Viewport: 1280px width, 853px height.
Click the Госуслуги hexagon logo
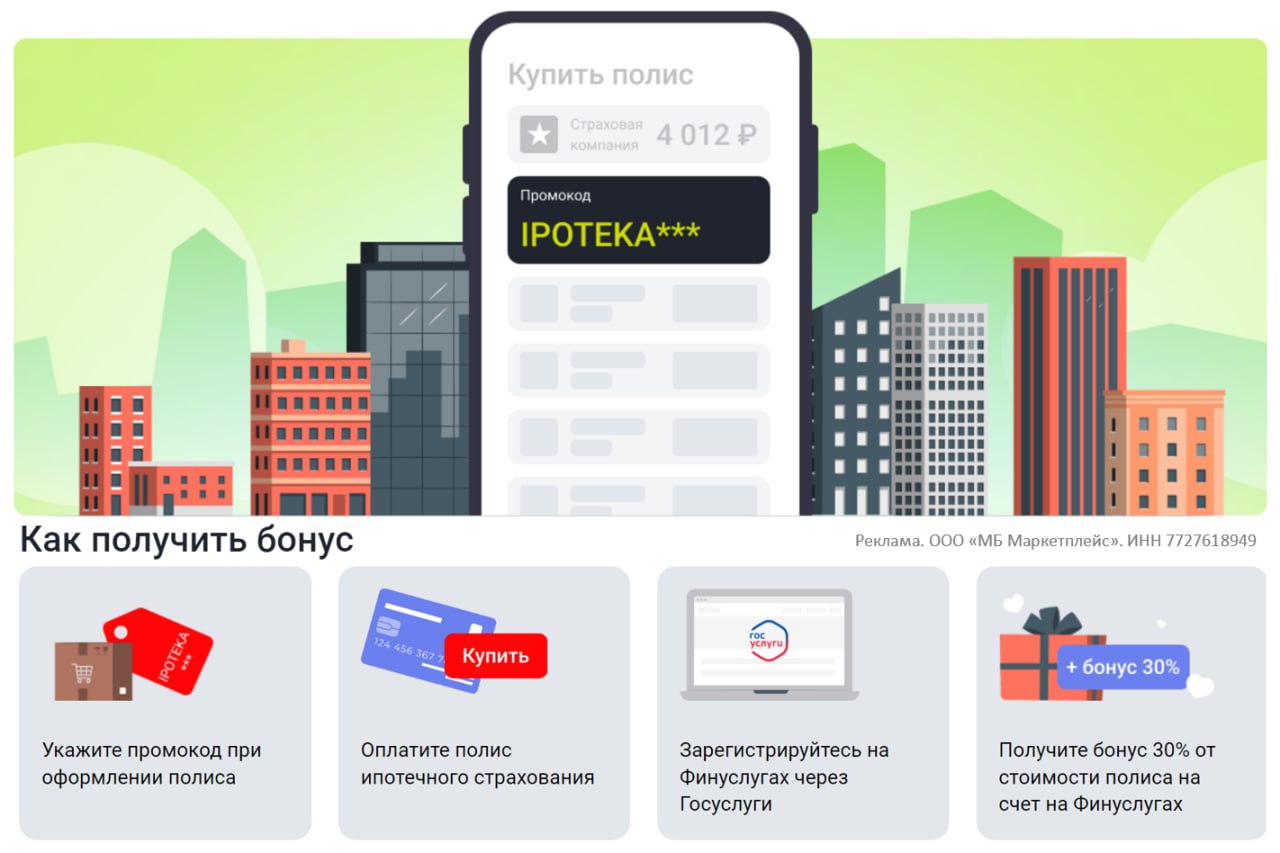click(x=769, y=640)
